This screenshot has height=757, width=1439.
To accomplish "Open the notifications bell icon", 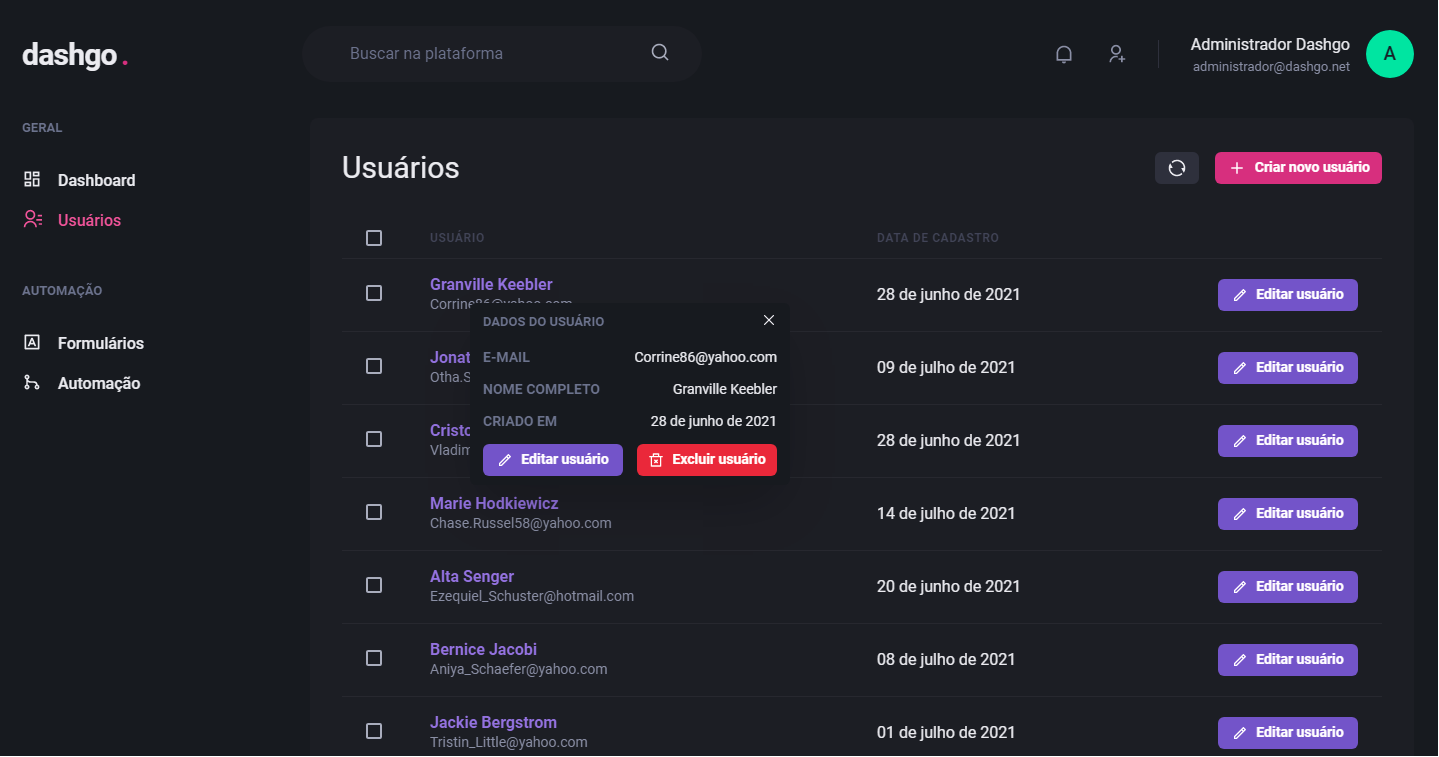I will click(1063, 54).
